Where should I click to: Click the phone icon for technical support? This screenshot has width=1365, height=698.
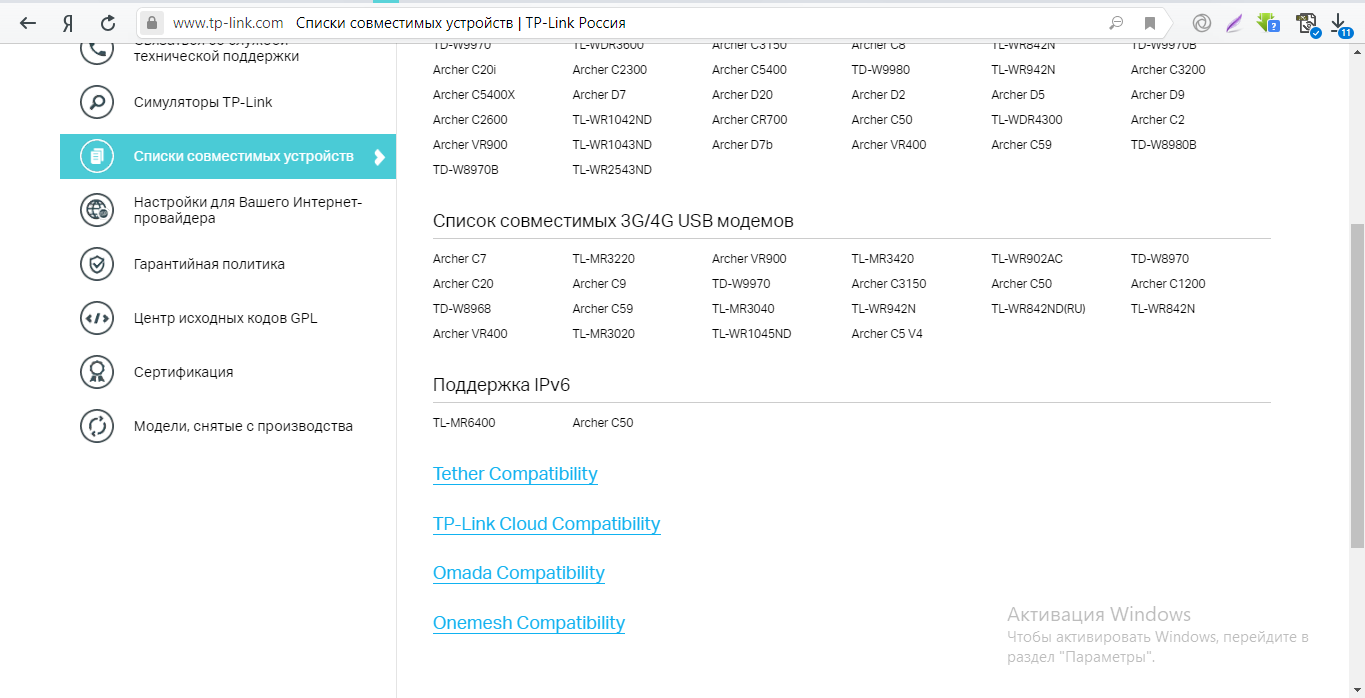coord(97,50)
